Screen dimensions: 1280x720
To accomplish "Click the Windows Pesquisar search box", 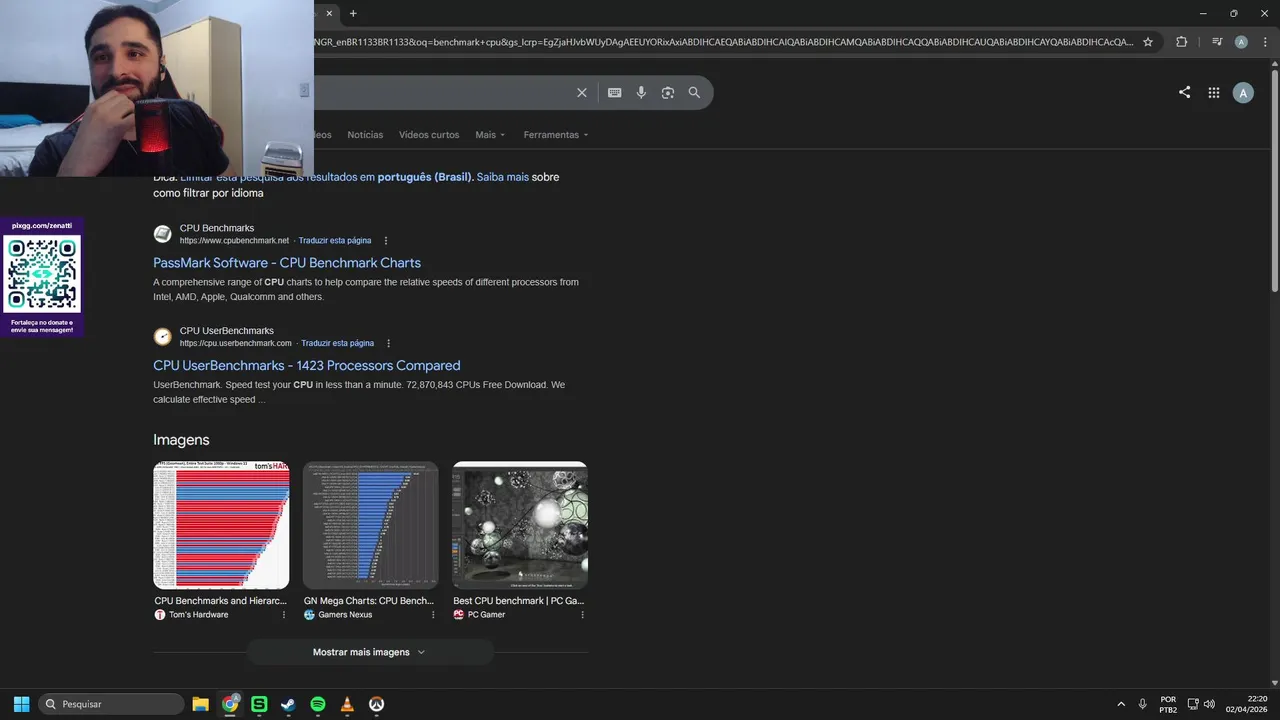I will point(111,704).
